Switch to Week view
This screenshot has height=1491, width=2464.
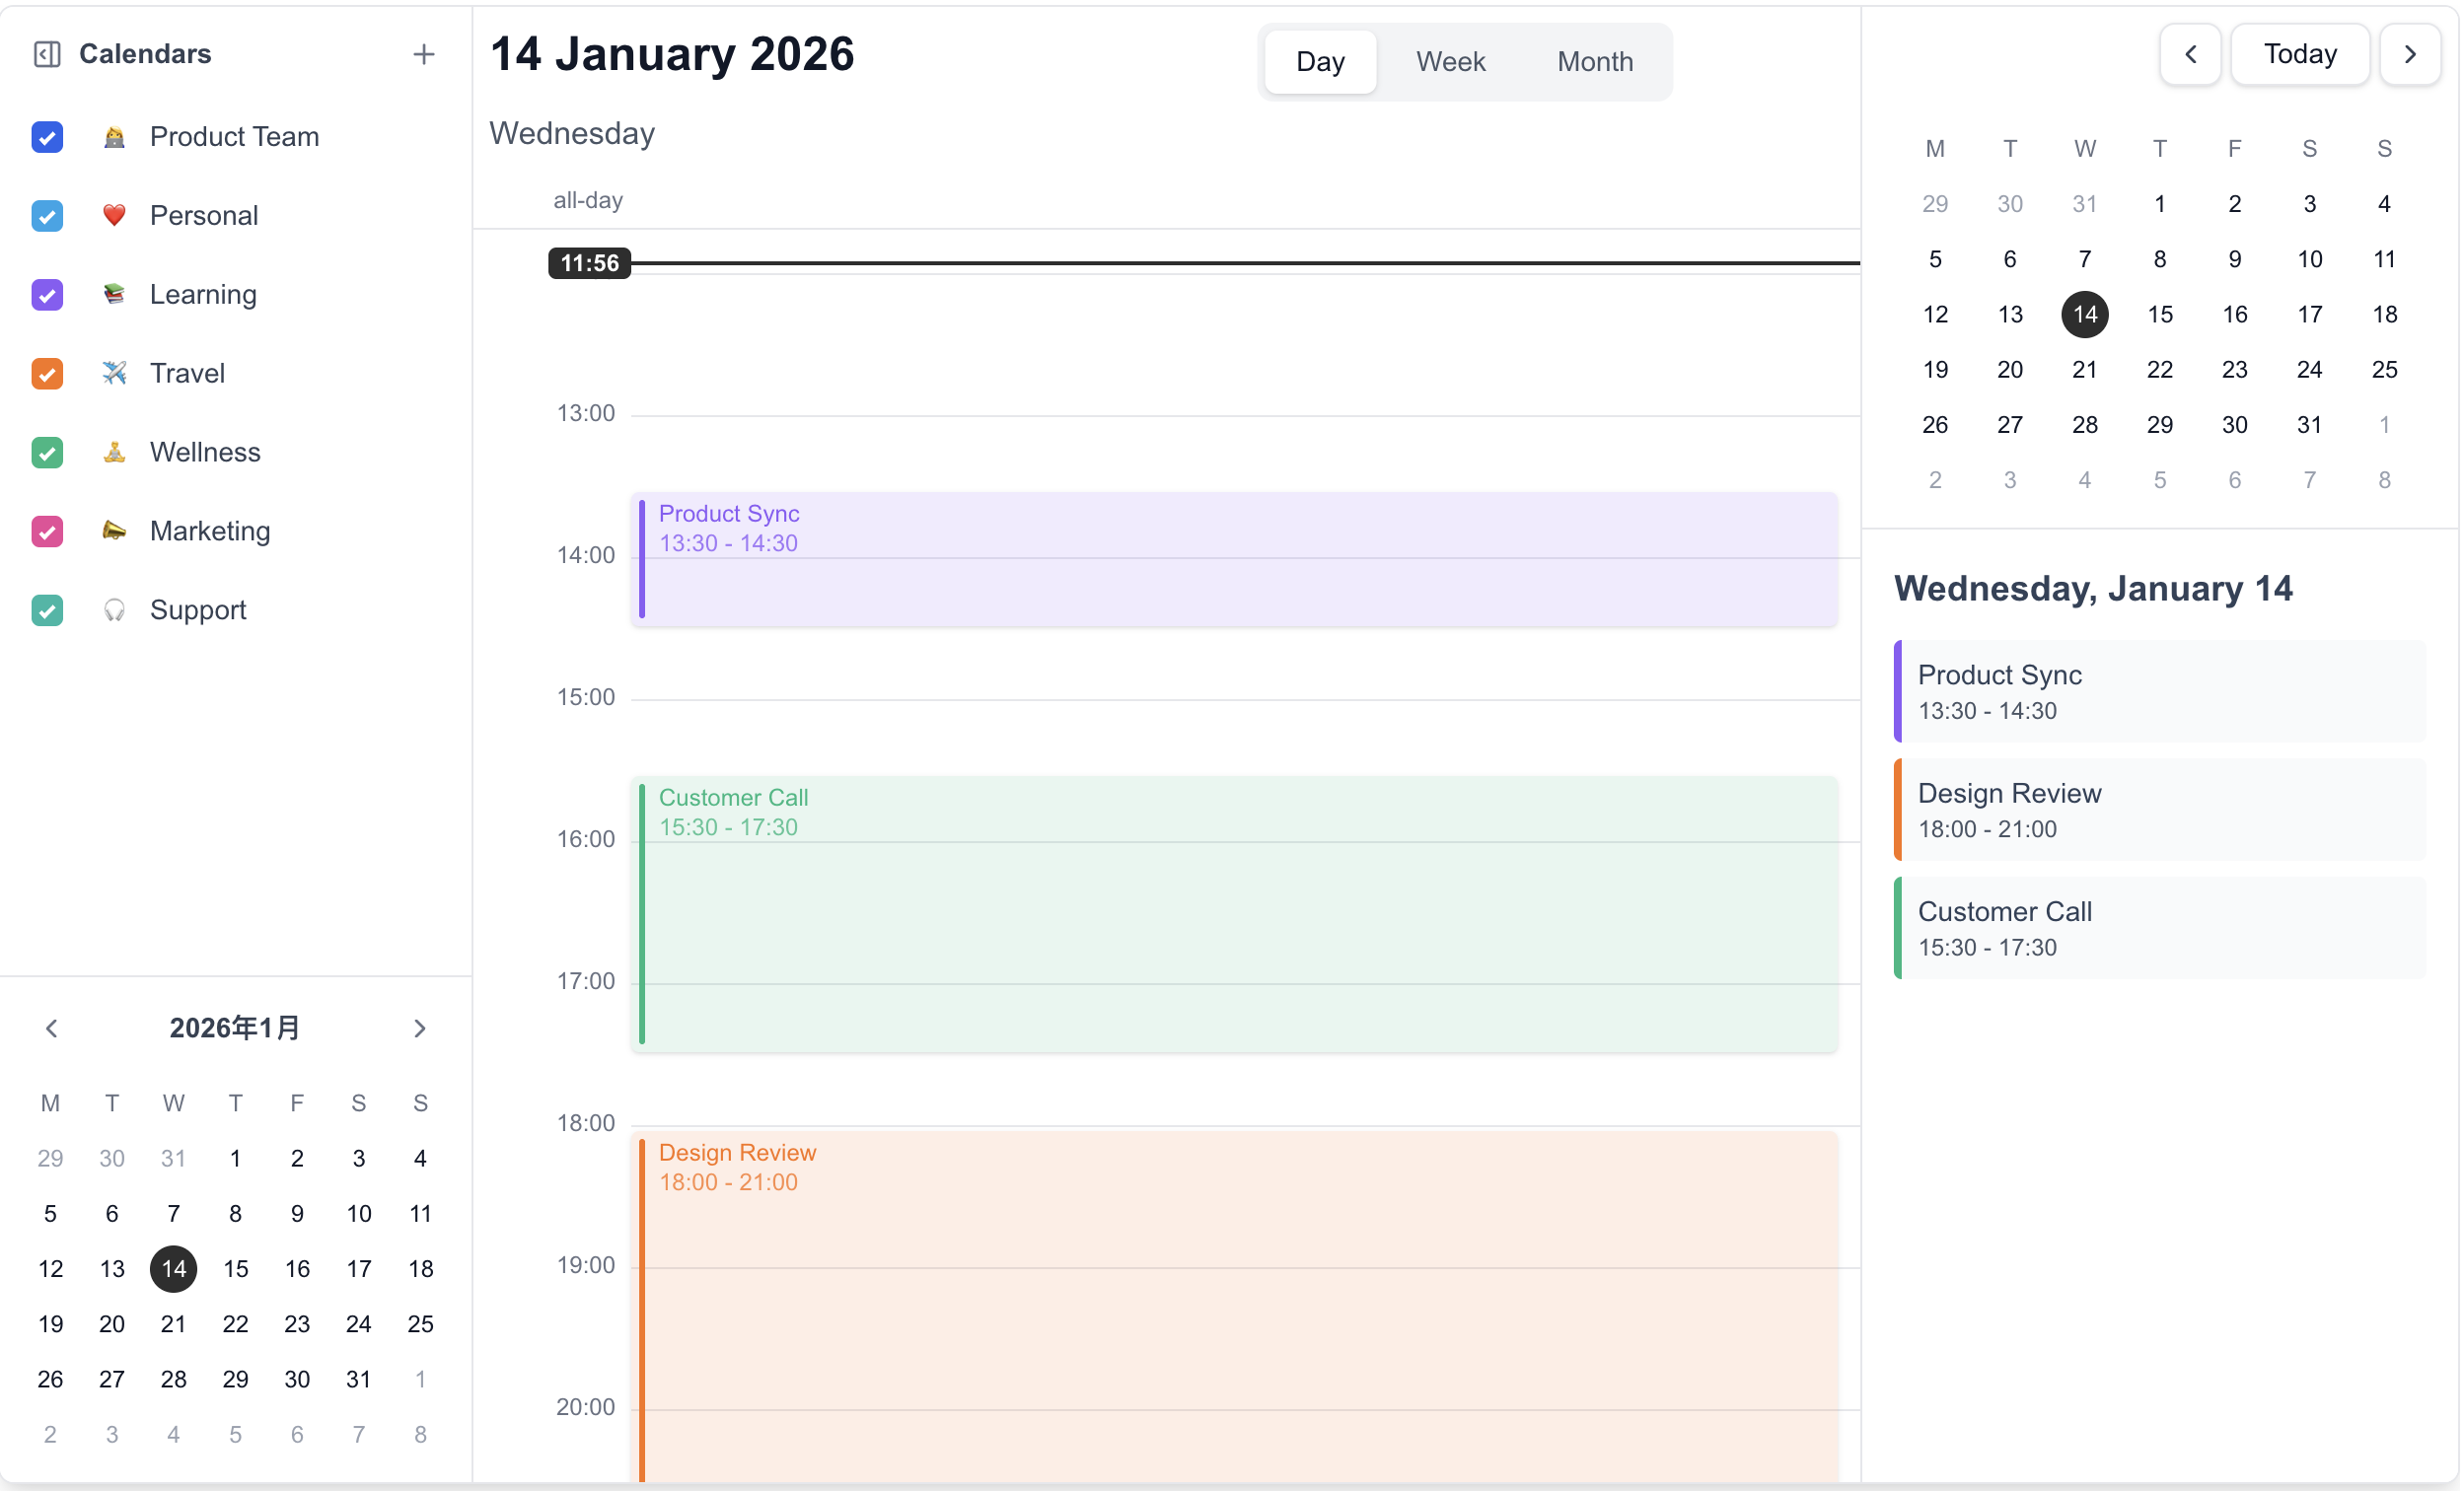pyautogui.click(x=1450, y=61)
